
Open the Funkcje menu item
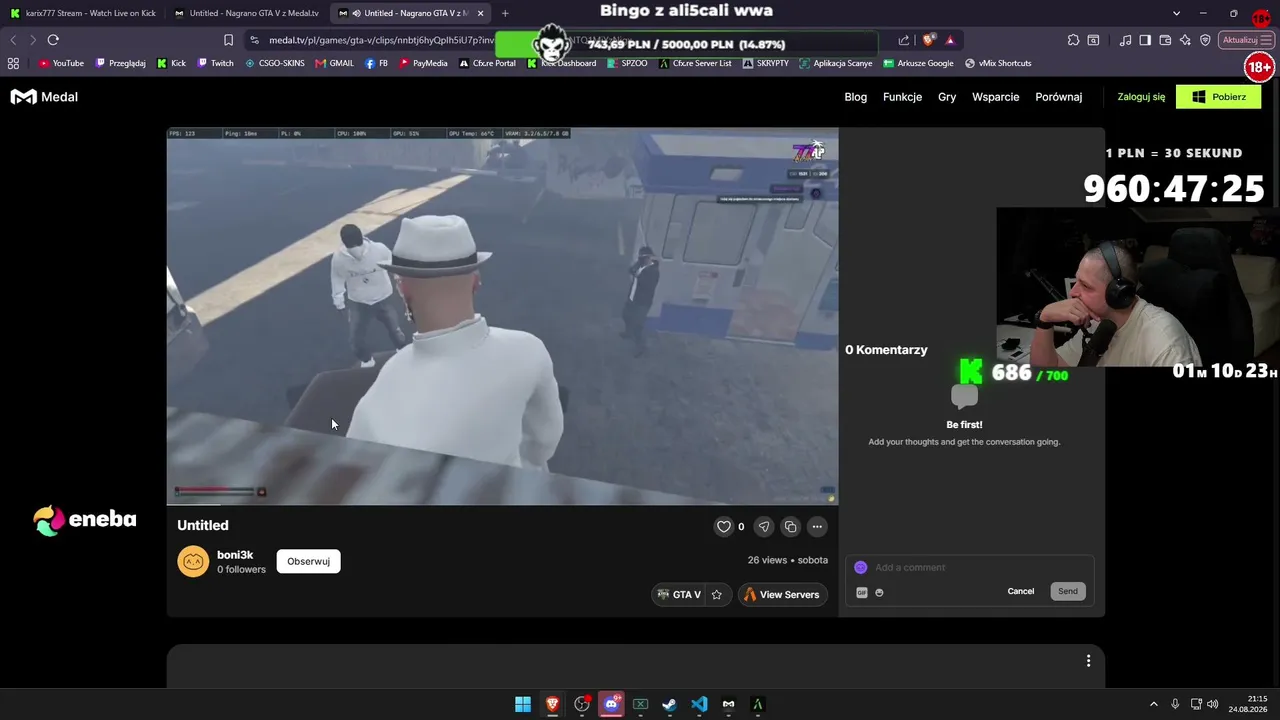pyautogui.click(x=902, y=97)
